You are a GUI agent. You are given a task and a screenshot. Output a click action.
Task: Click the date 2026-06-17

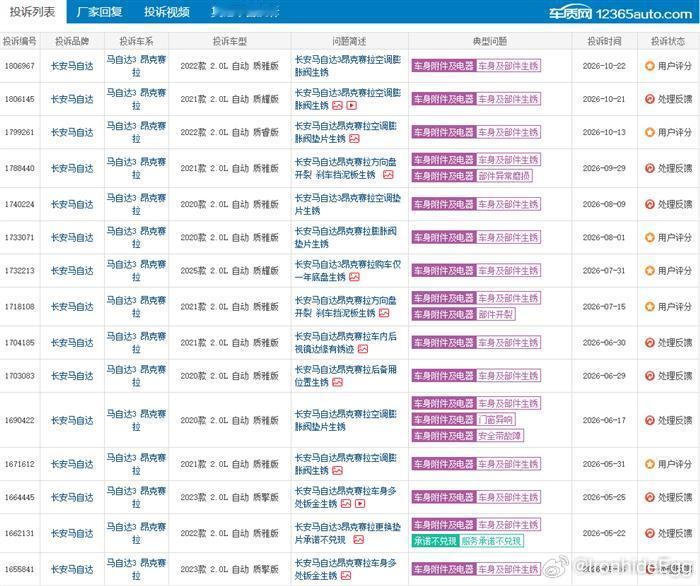click(x=604, y=420)
